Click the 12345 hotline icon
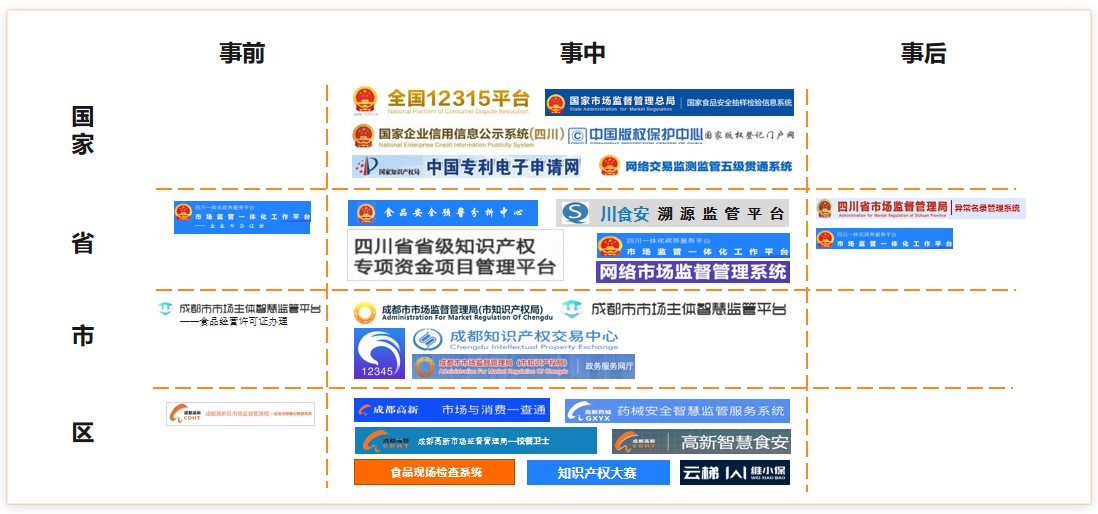This screenshot has height=514, width=1098. [379, 354]
